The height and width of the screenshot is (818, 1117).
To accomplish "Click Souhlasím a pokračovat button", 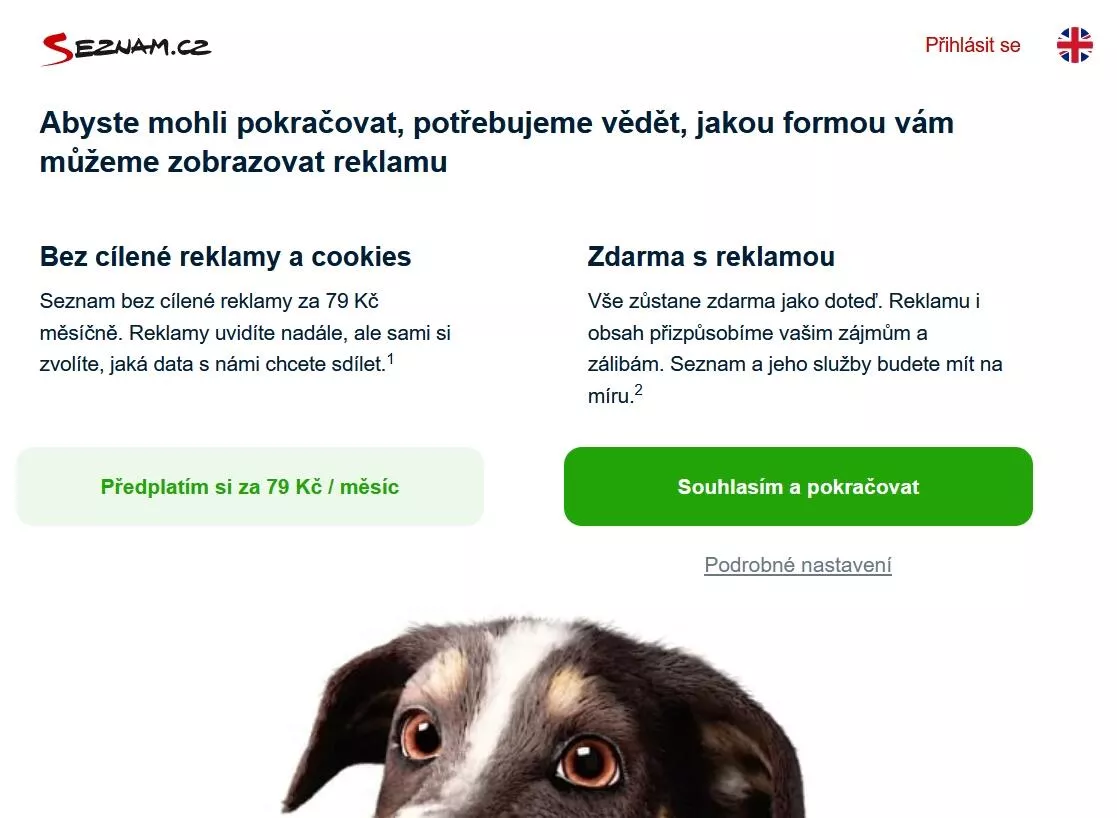I will 798,487.
